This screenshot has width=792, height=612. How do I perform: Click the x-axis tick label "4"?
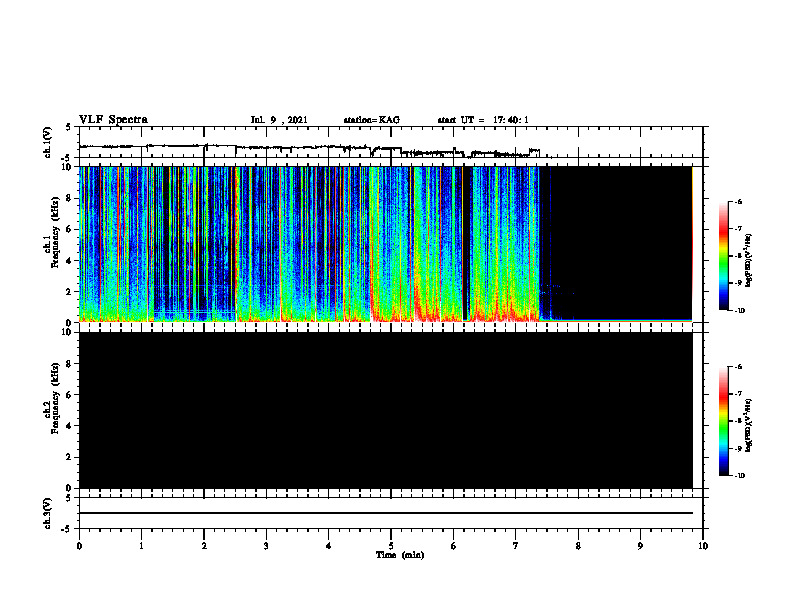point(329,546)
